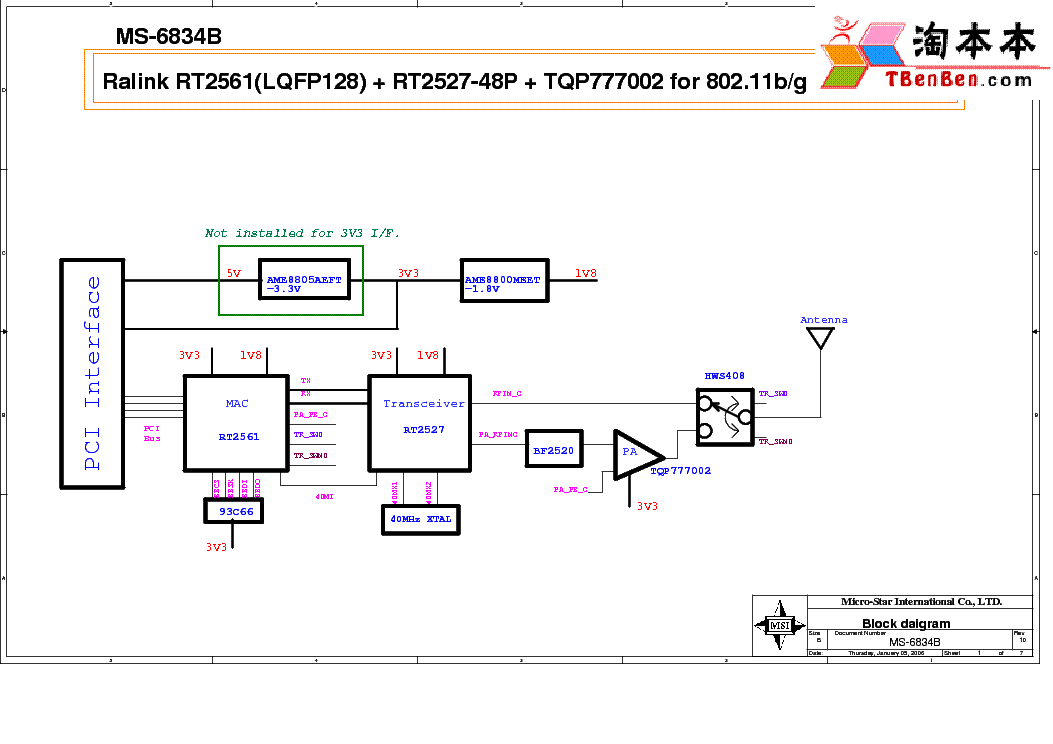The height and width of the screenshot is (744, 1053).
Task: Click the MSI logo in the title block
Action: click(780, 625)
